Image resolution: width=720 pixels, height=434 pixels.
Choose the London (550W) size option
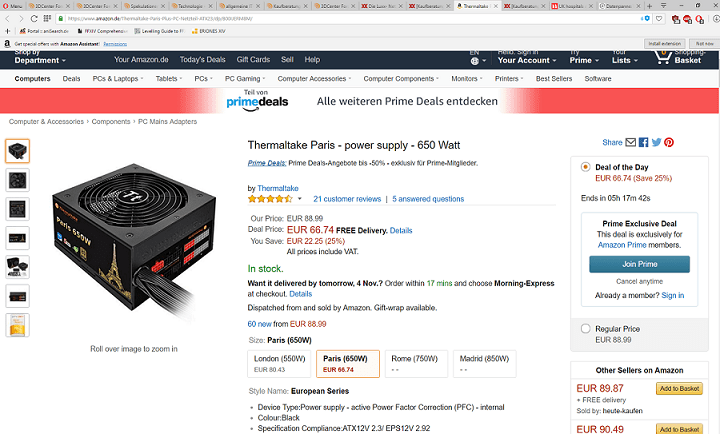[x=279, y=364]
